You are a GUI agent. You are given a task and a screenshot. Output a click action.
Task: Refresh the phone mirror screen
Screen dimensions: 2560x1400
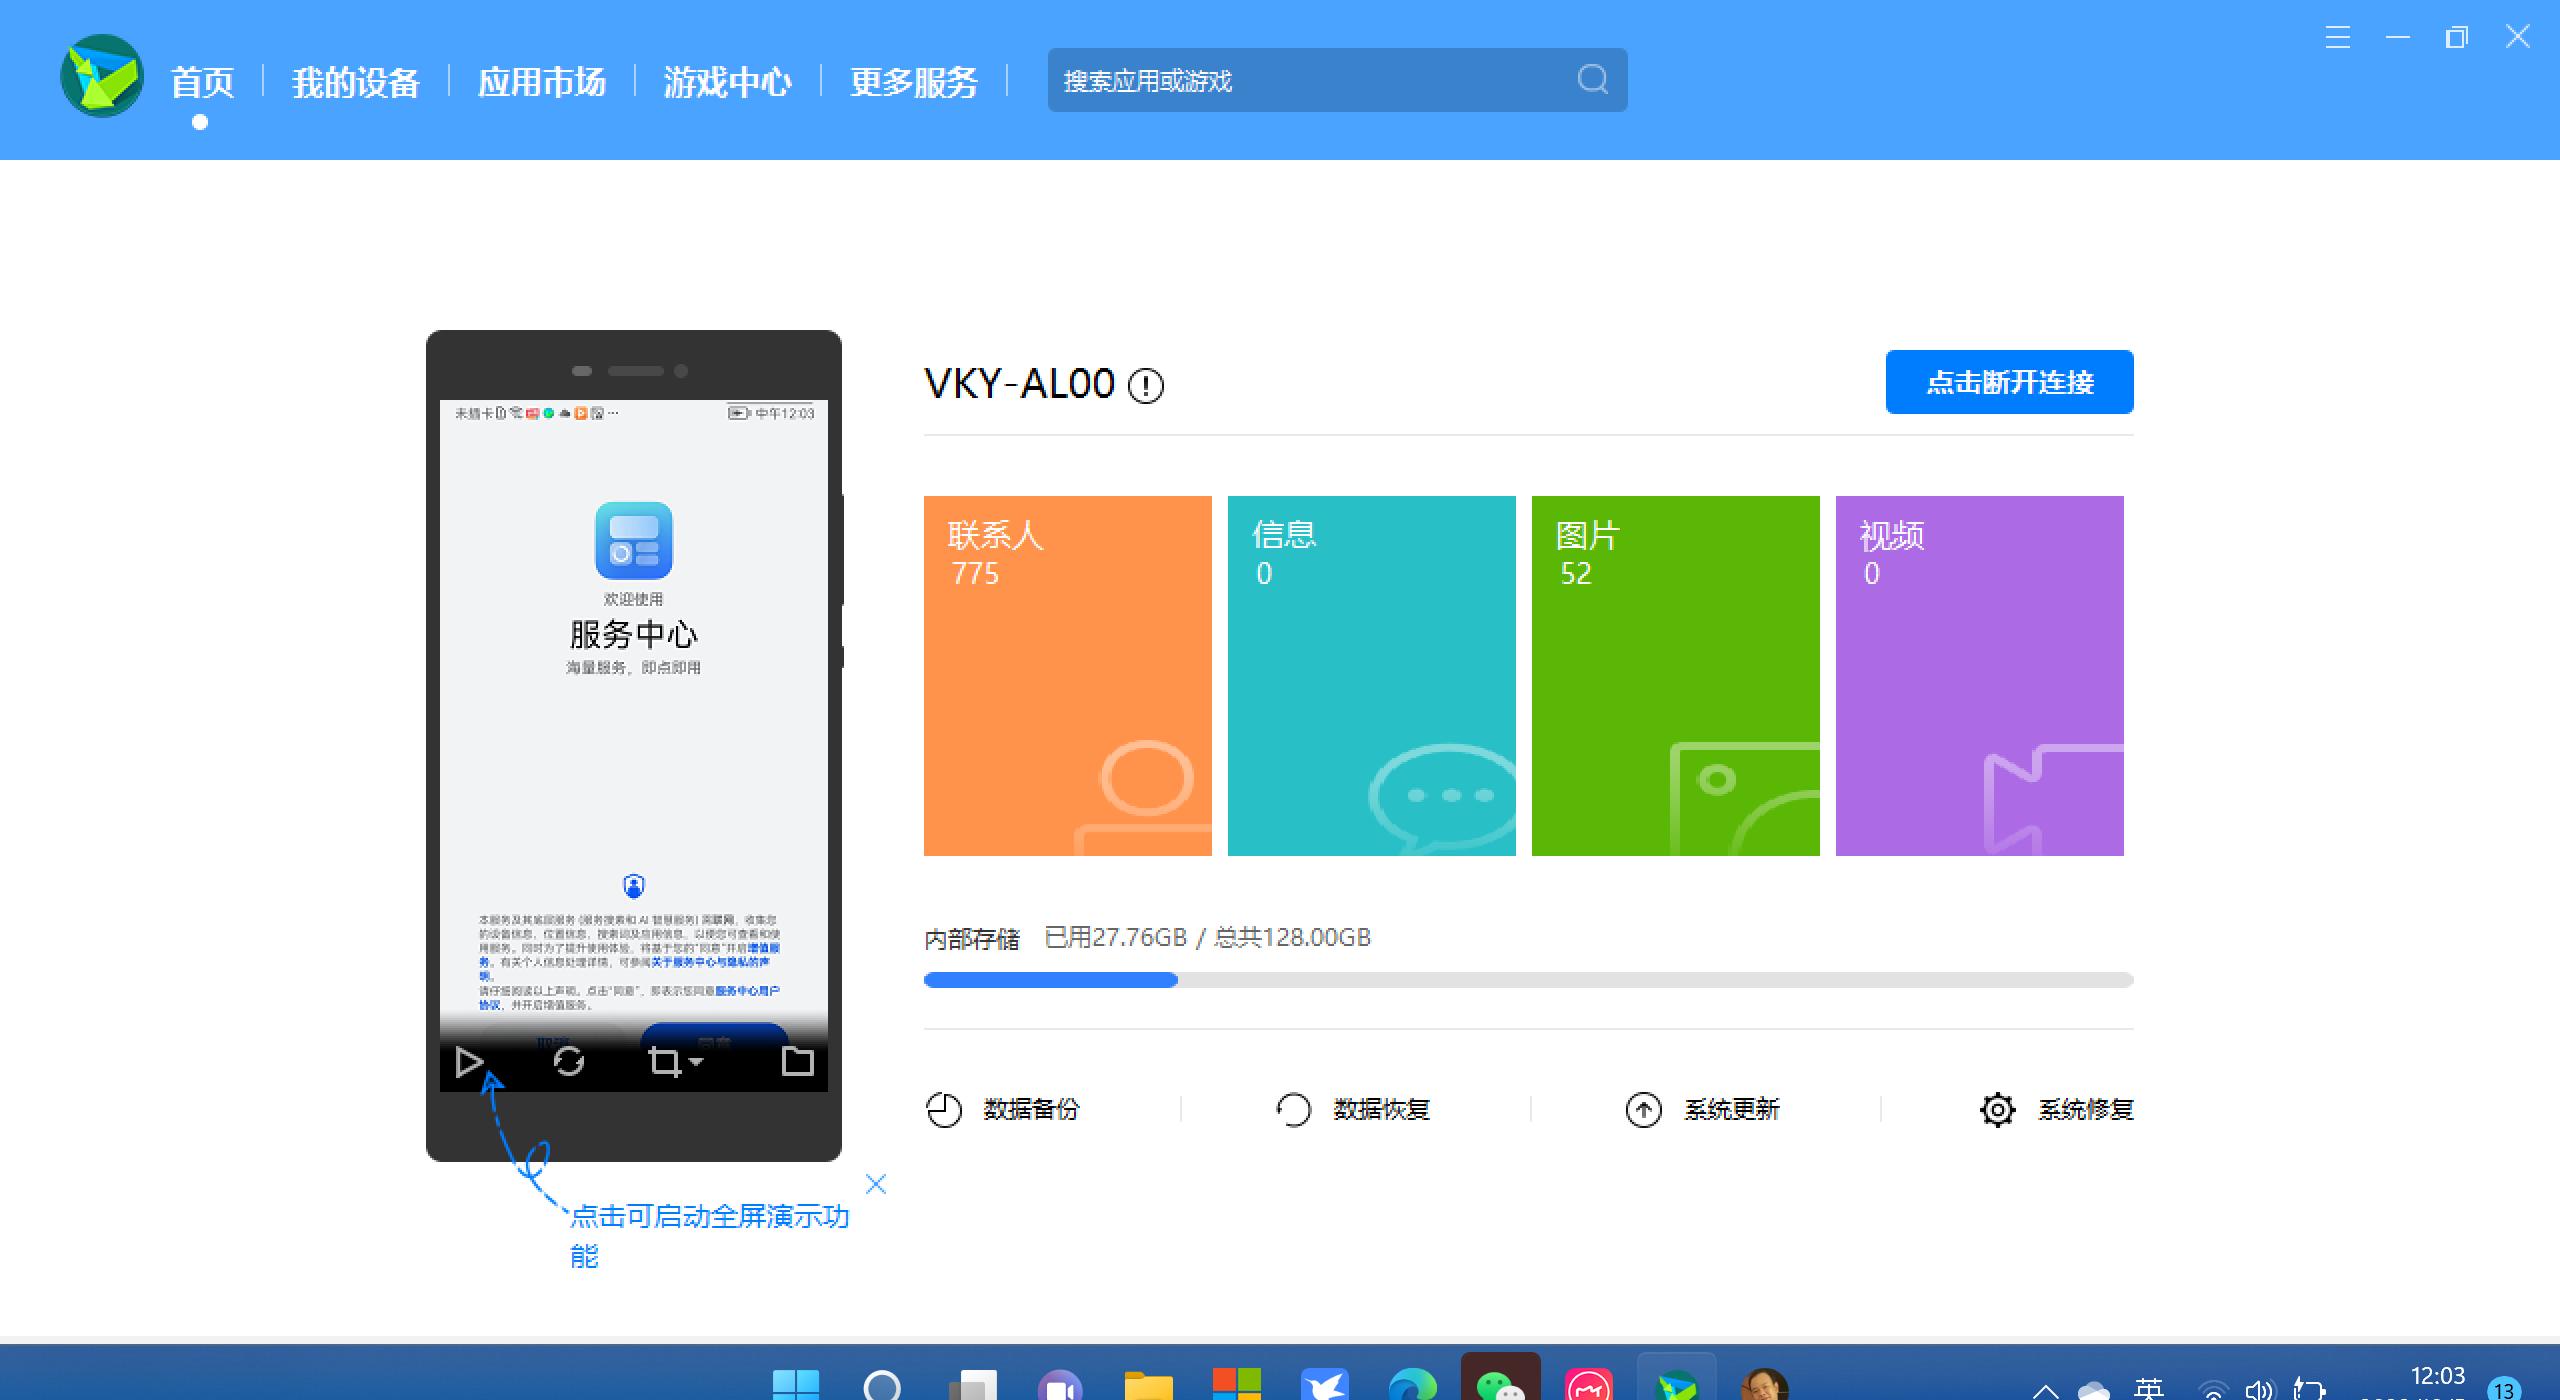[570, 1062]
